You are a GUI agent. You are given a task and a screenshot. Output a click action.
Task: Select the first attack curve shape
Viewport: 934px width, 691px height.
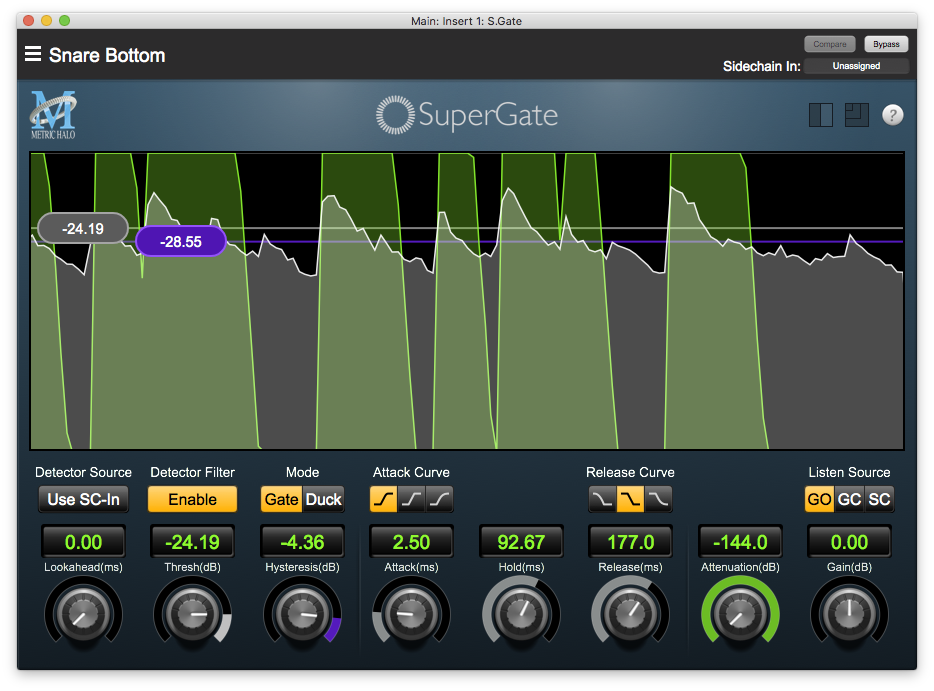click(384, 499)
